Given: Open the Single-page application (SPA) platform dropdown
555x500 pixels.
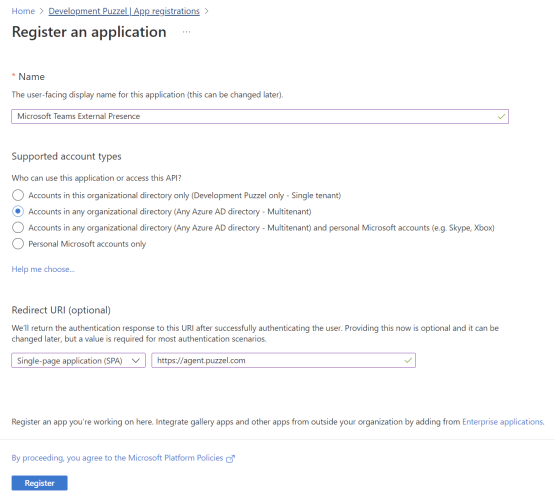Looking at the screenshot, I should coord(78,361).
